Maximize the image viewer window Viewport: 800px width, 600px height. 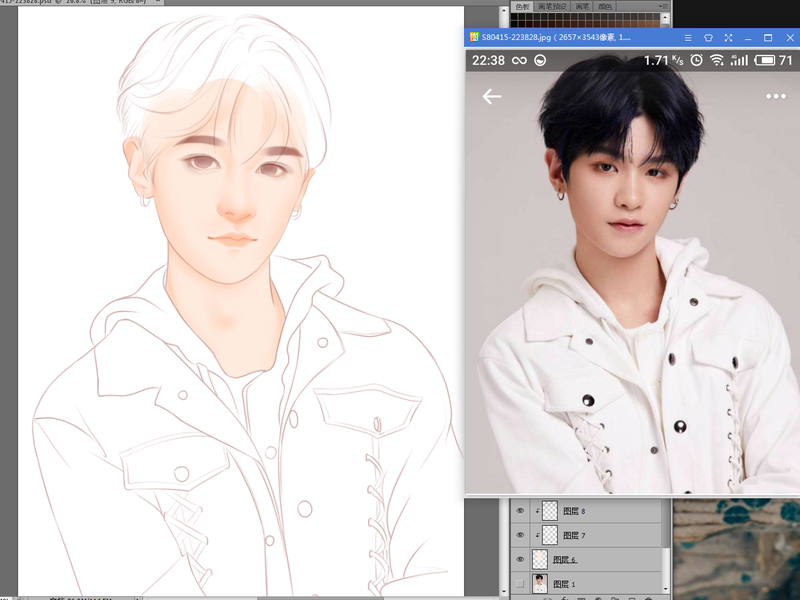point(768,38)
